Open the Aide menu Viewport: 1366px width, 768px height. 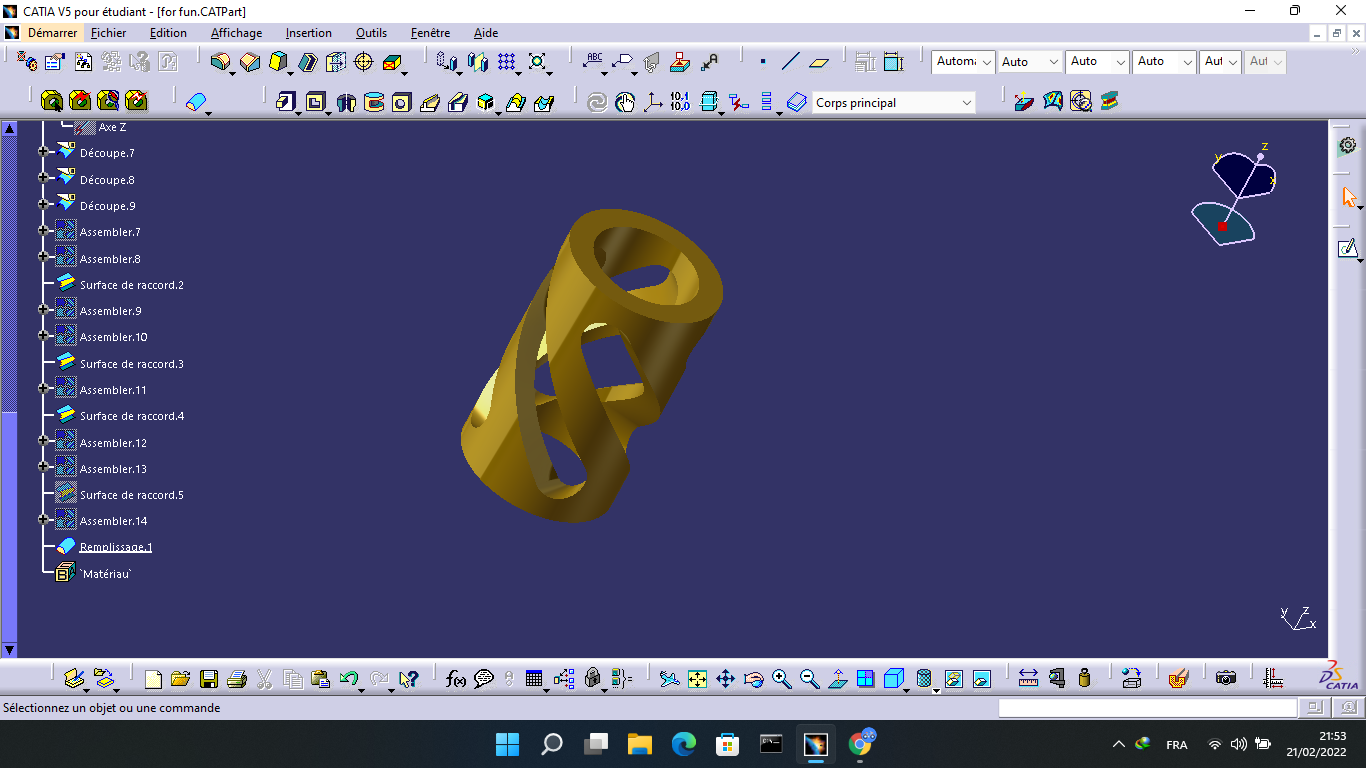[486, 33]
